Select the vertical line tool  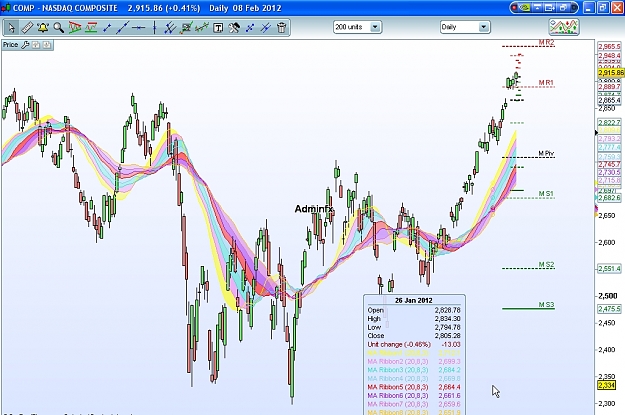pos(154,28)
